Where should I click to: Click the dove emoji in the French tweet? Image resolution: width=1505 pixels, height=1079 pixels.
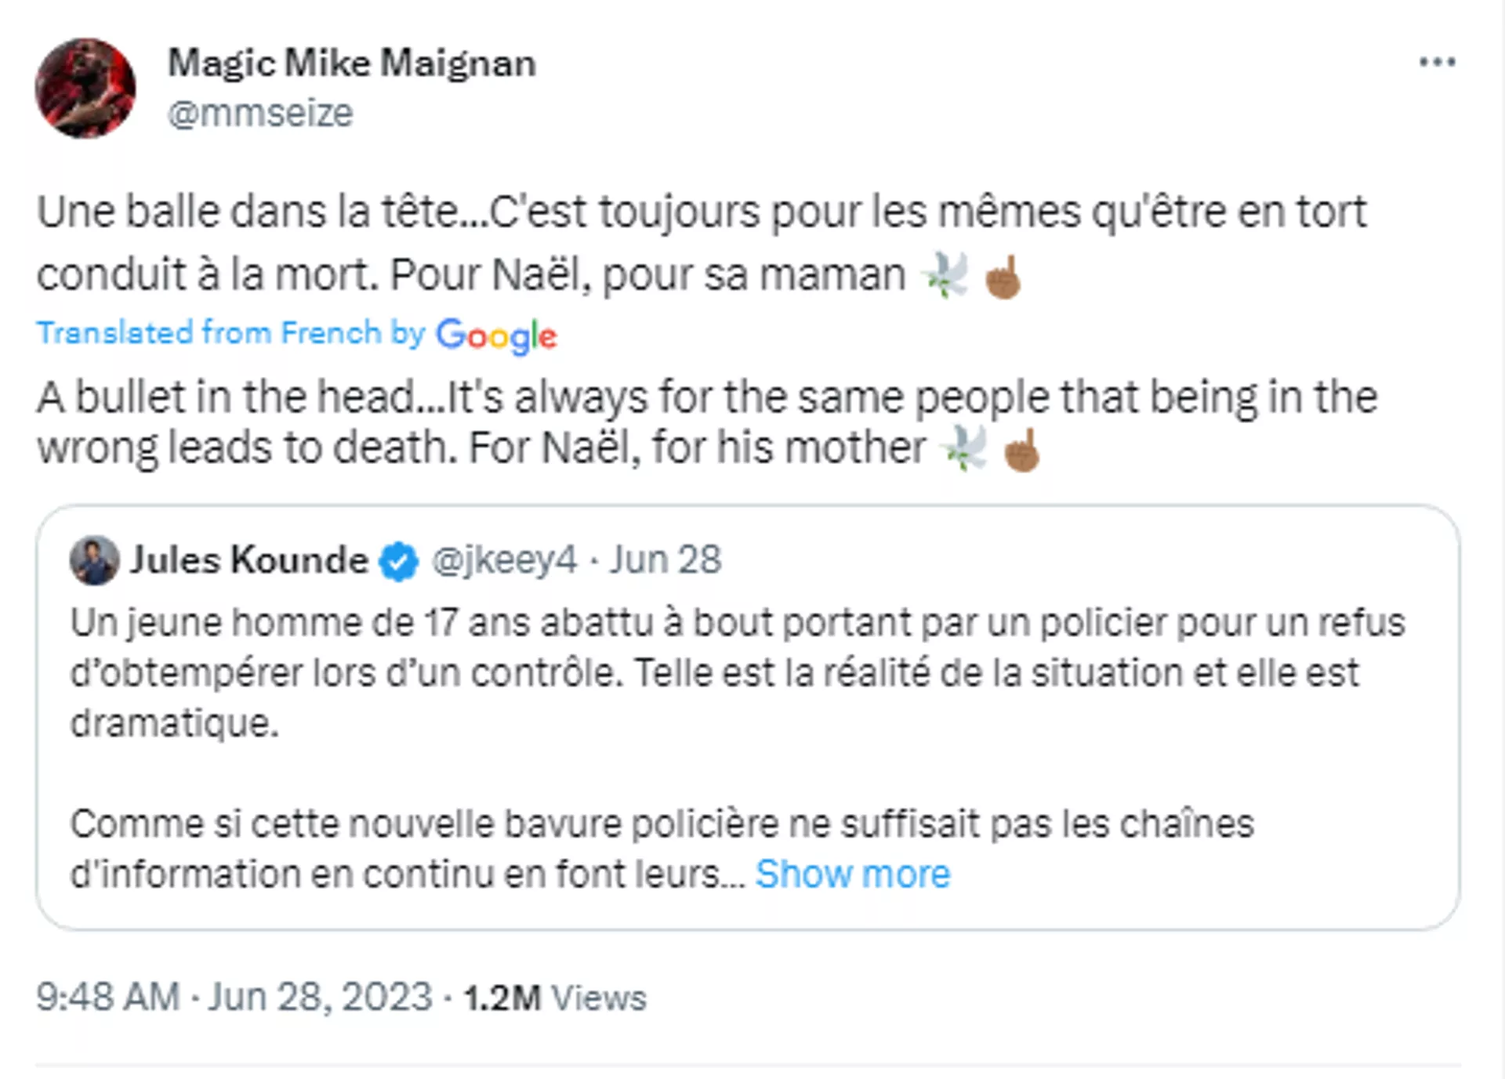945,275
